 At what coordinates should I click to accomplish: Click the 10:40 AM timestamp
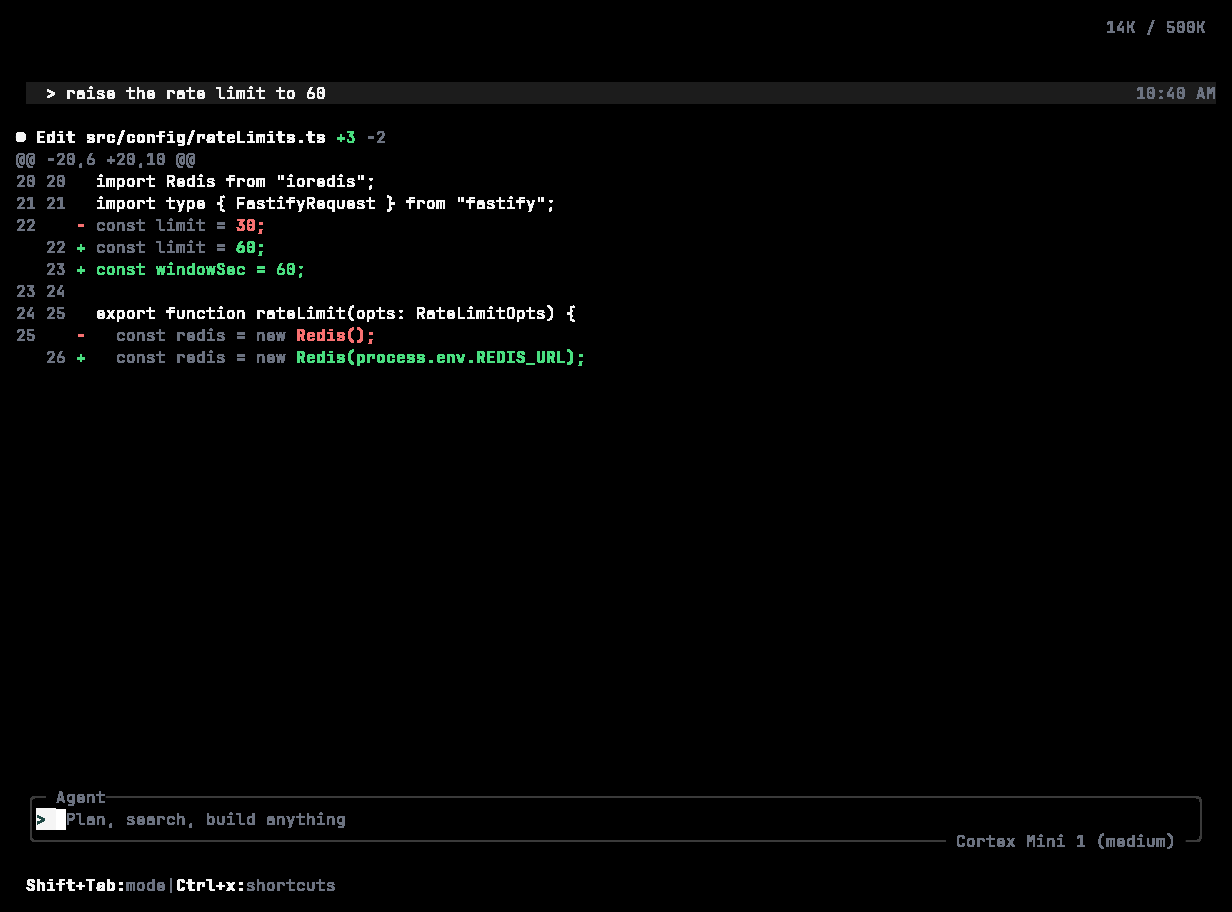tap(1175, 93)
